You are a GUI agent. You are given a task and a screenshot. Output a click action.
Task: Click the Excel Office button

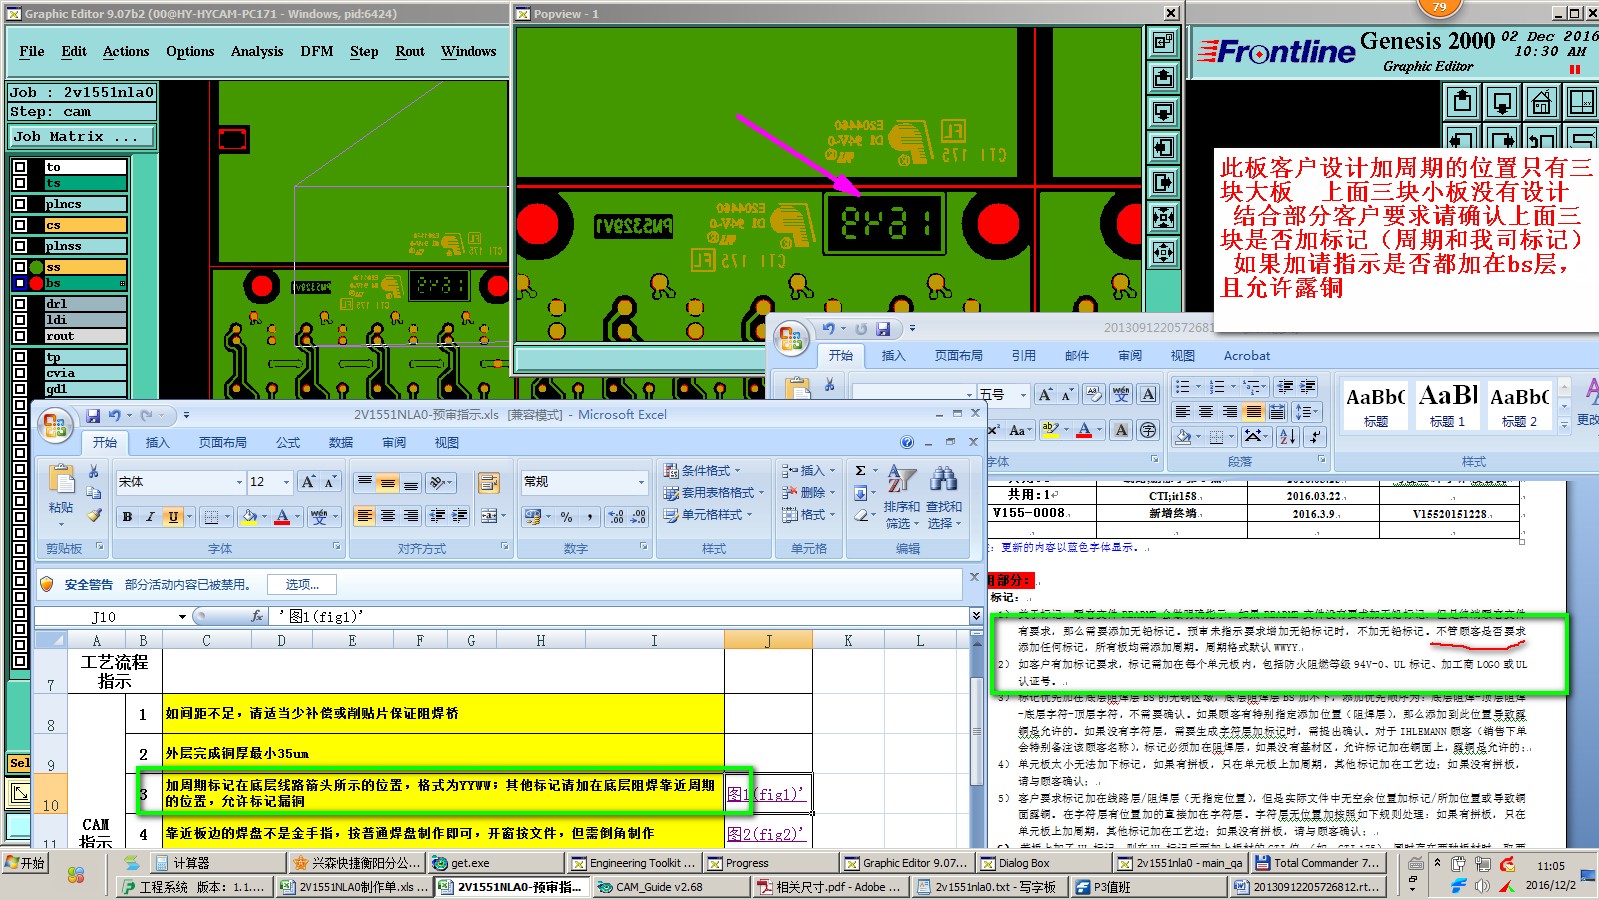pyautogui.click(x=54, y=426)
